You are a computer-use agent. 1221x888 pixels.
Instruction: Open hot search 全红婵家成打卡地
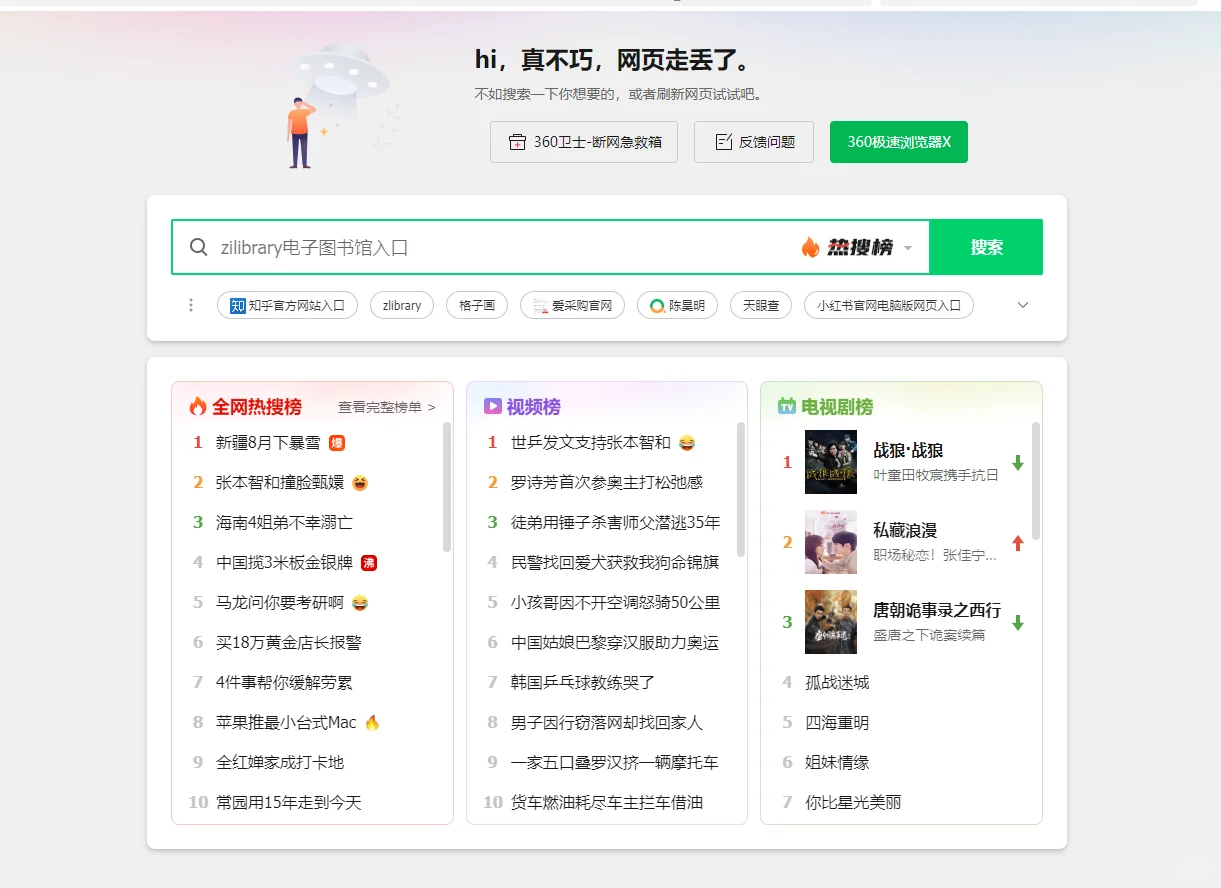click(x=280, y=762)
